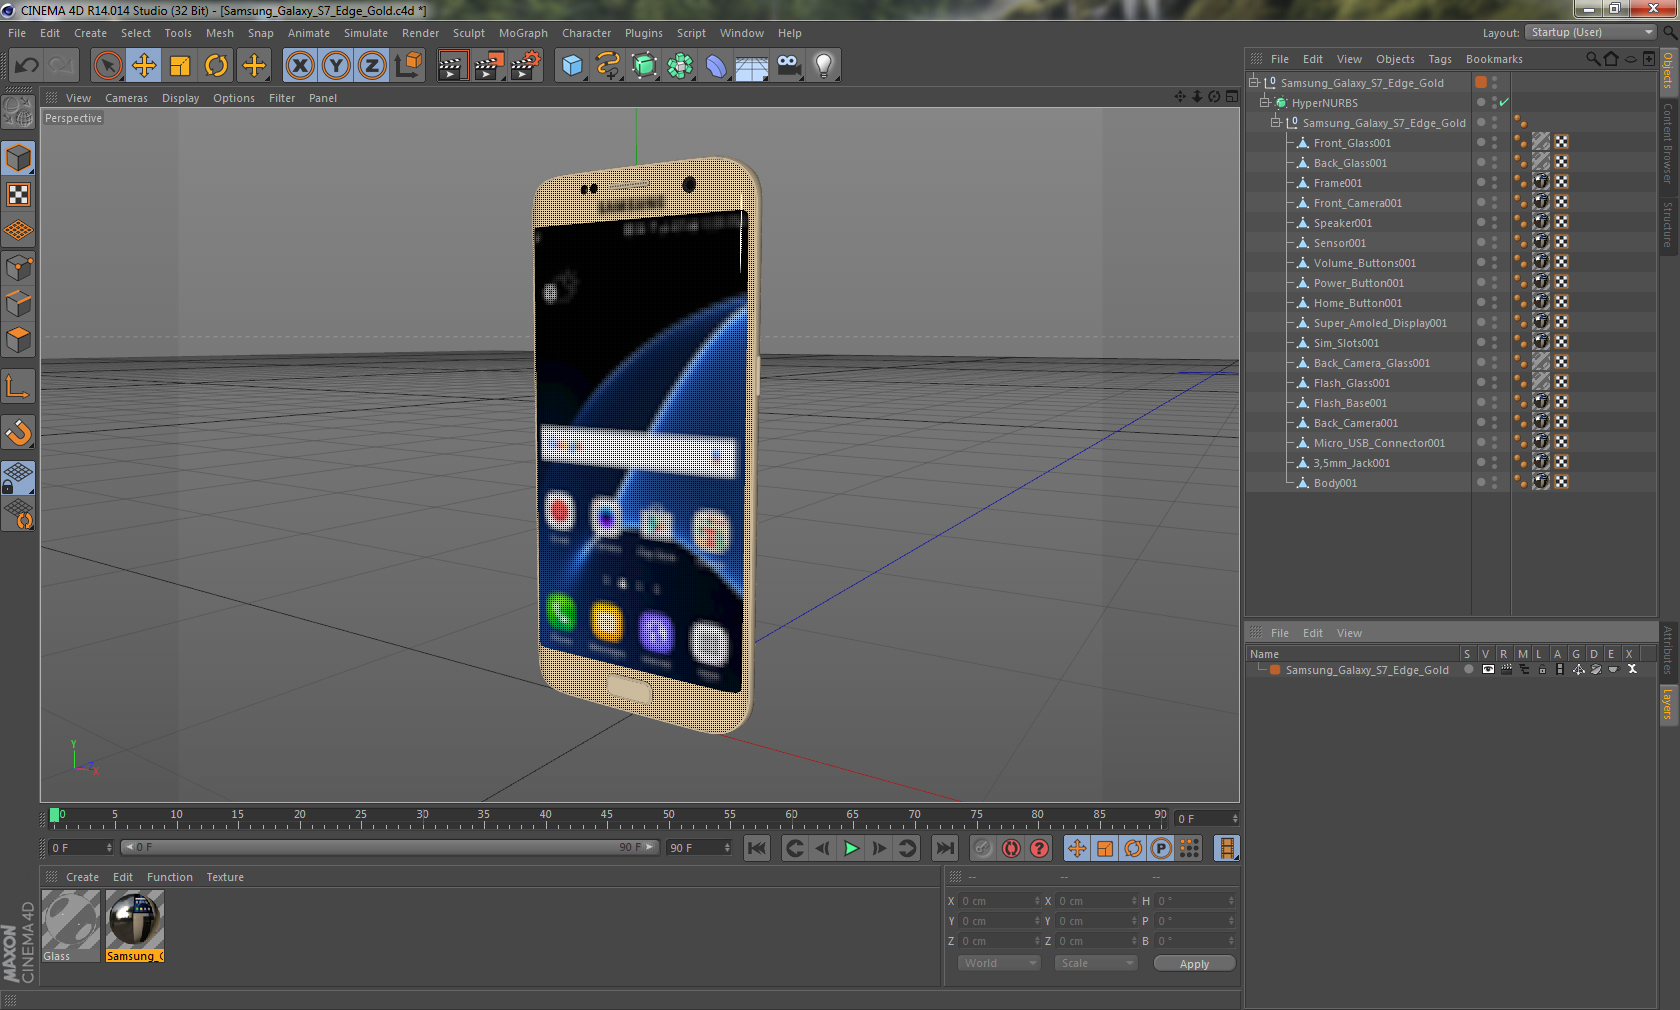Switch to Polygons mode
This screenshot has height=1010, width=1680.
tap(18, 341)
